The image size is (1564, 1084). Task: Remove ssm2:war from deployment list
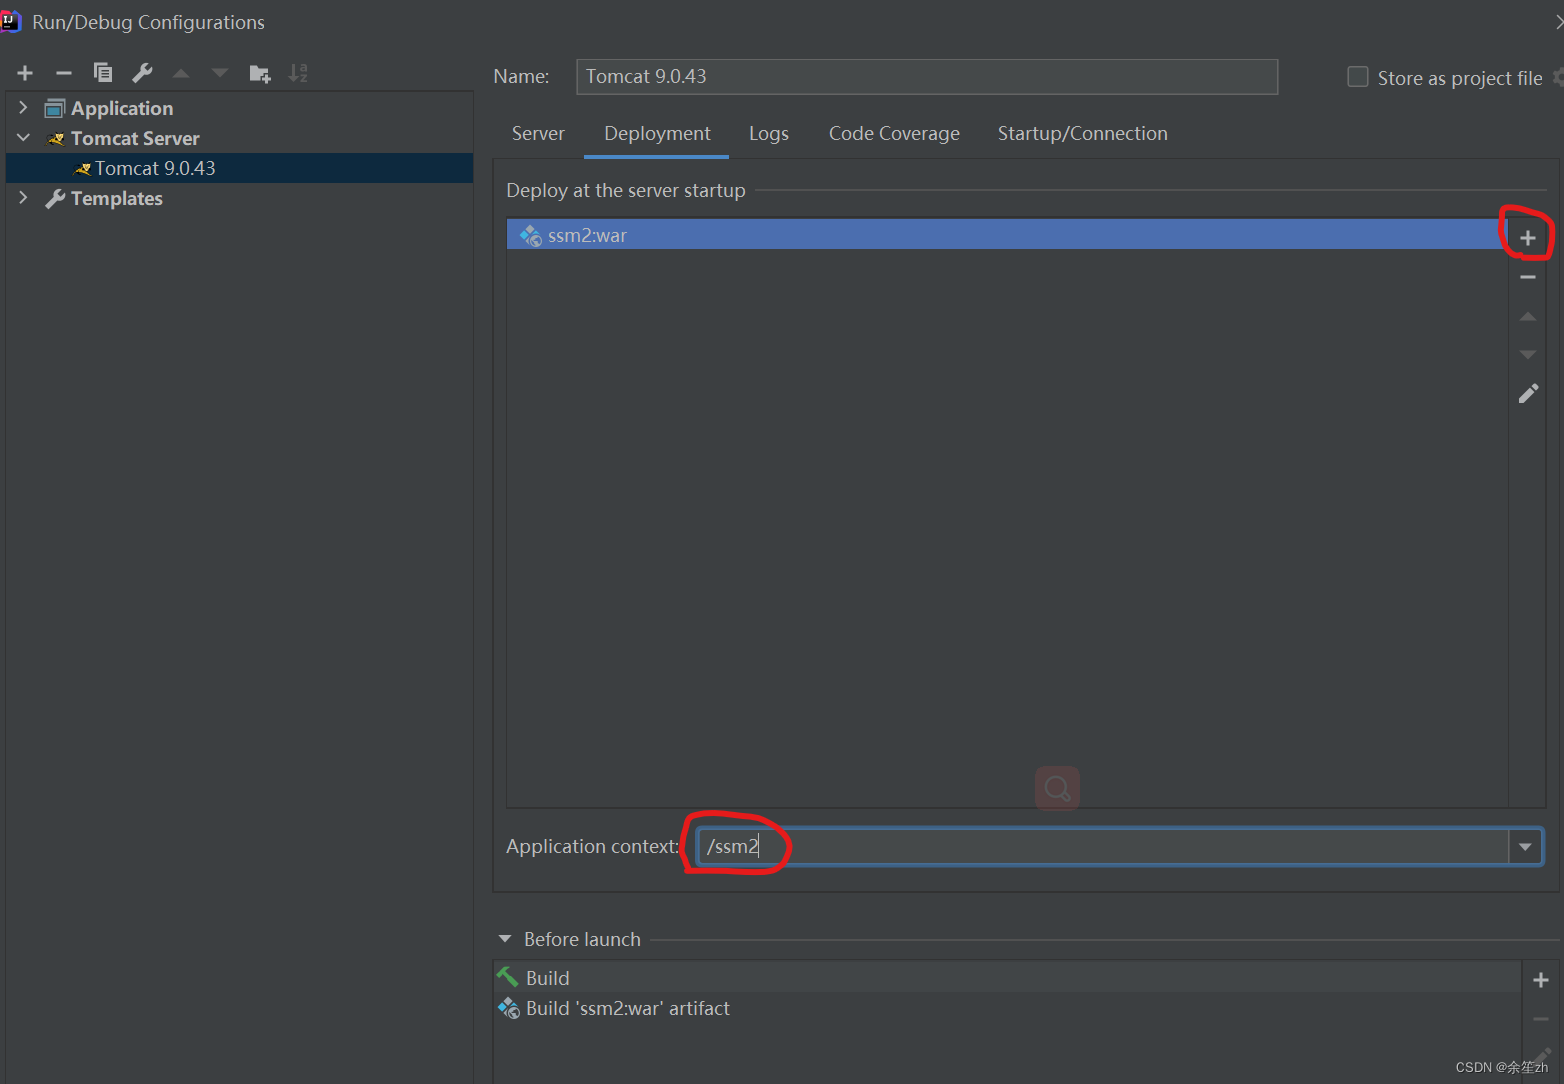[1527, 277]
